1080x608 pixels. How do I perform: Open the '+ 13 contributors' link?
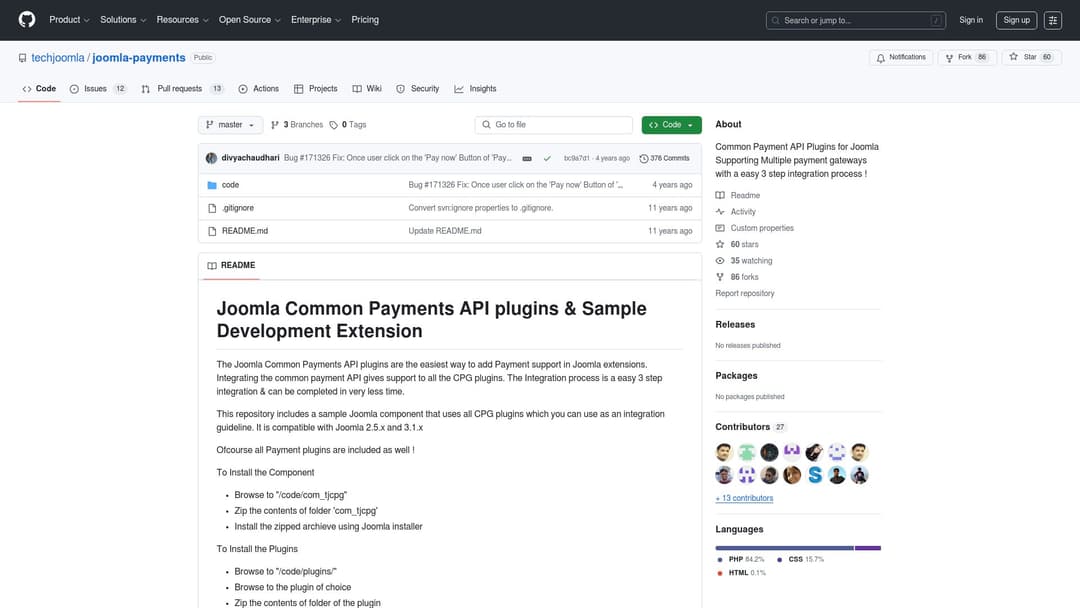click(744, 498)
